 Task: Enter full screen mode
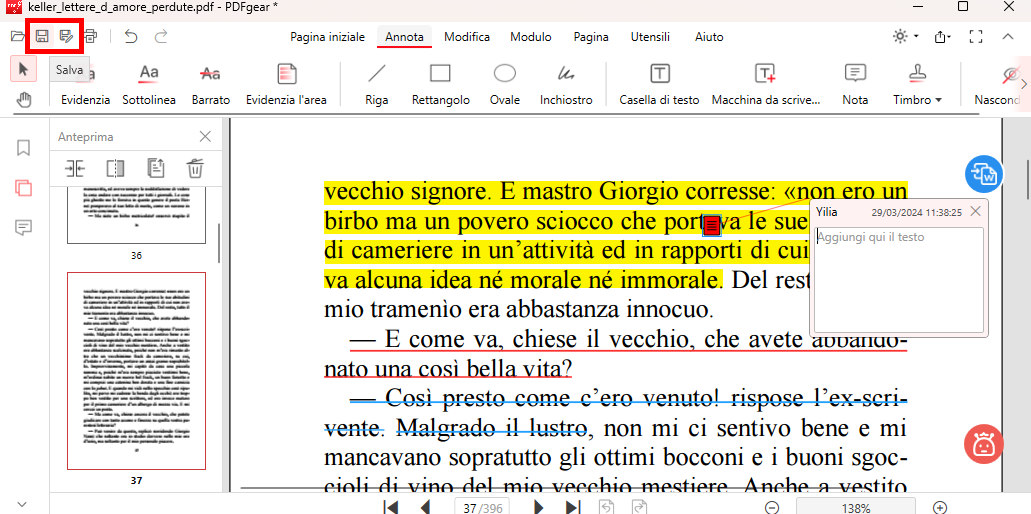tap(976, 37)
